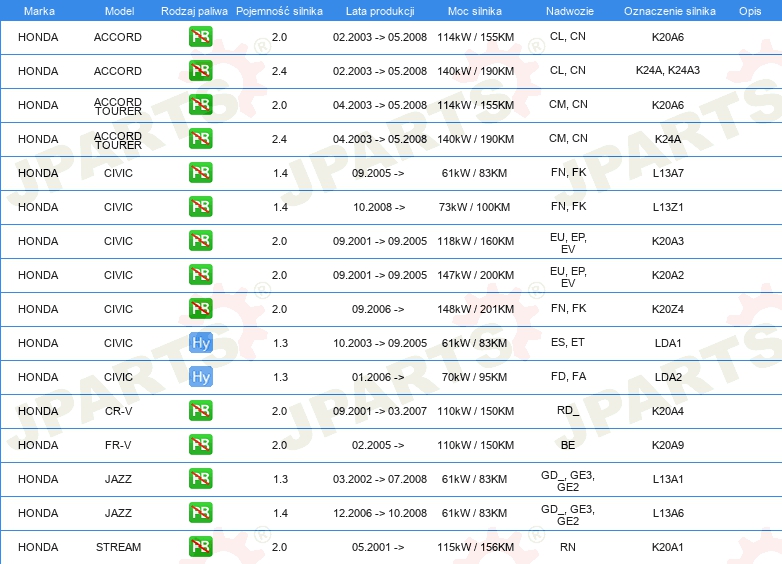
Task: Click petrol icon in Jazz L13A1 row
Action: coord(200,478)
